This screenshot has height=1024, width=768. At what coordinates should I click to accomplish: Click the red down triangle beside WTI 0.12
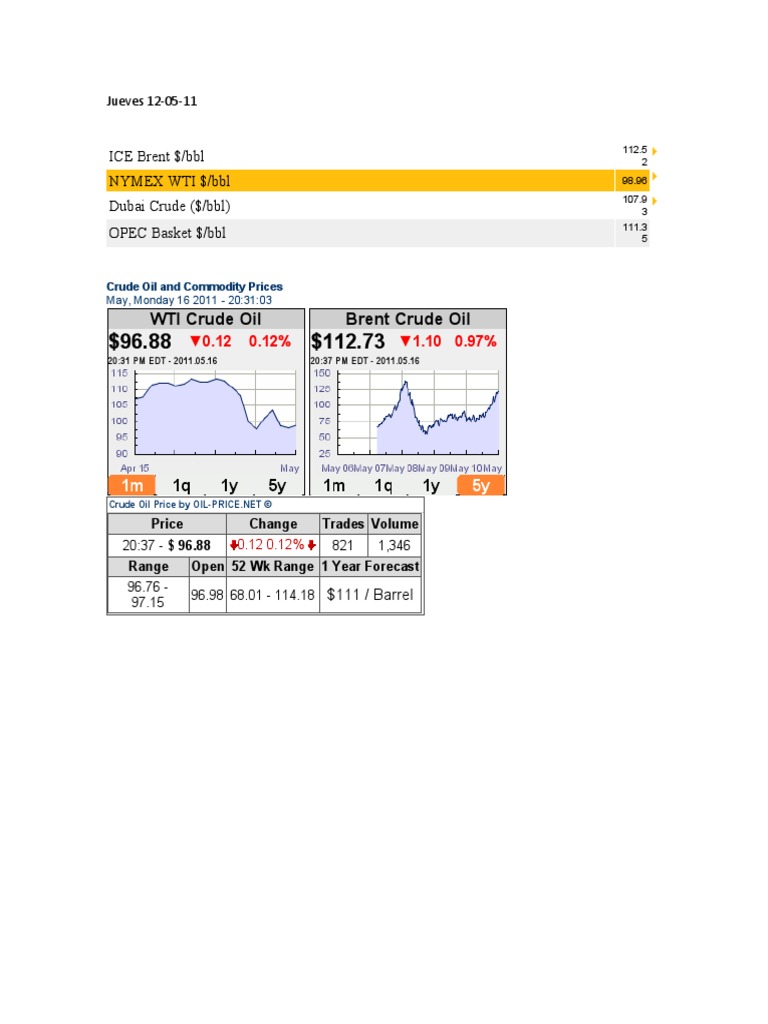click(195, 341)
